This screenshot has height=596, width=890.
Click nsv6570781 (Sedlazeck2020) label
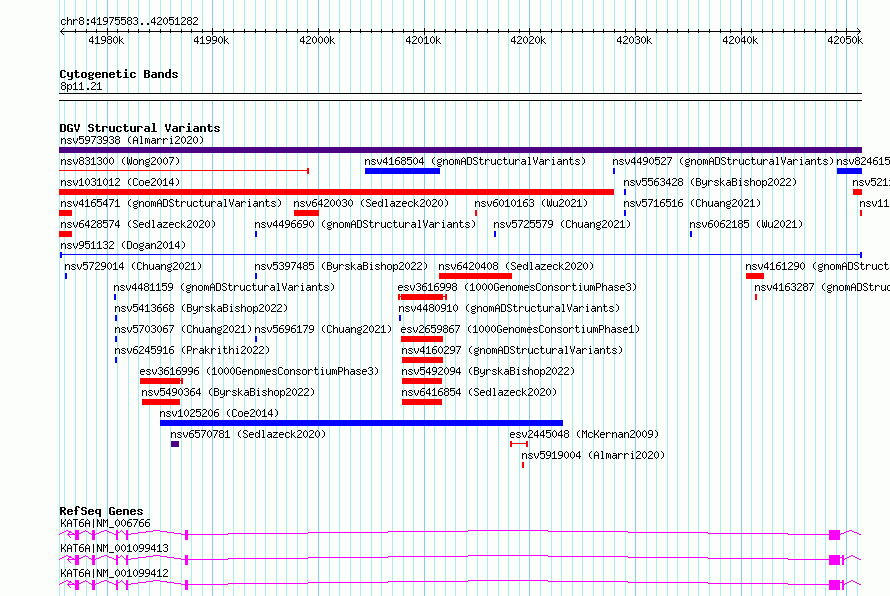point(248,434)
